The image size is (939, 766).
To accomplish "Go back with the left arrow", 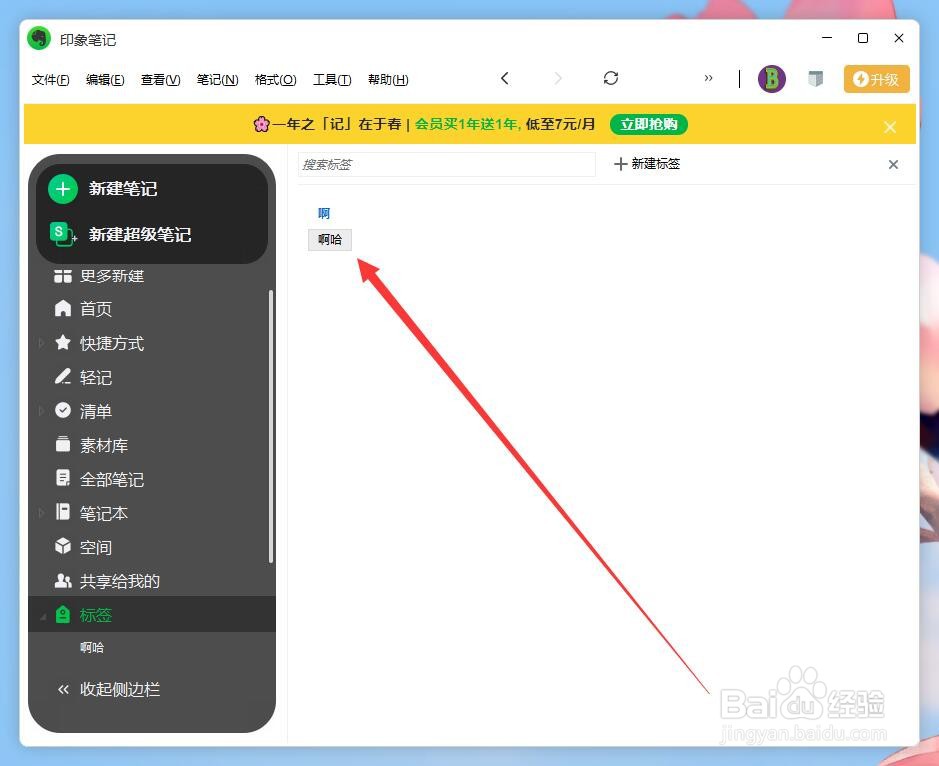I will 505,78.
